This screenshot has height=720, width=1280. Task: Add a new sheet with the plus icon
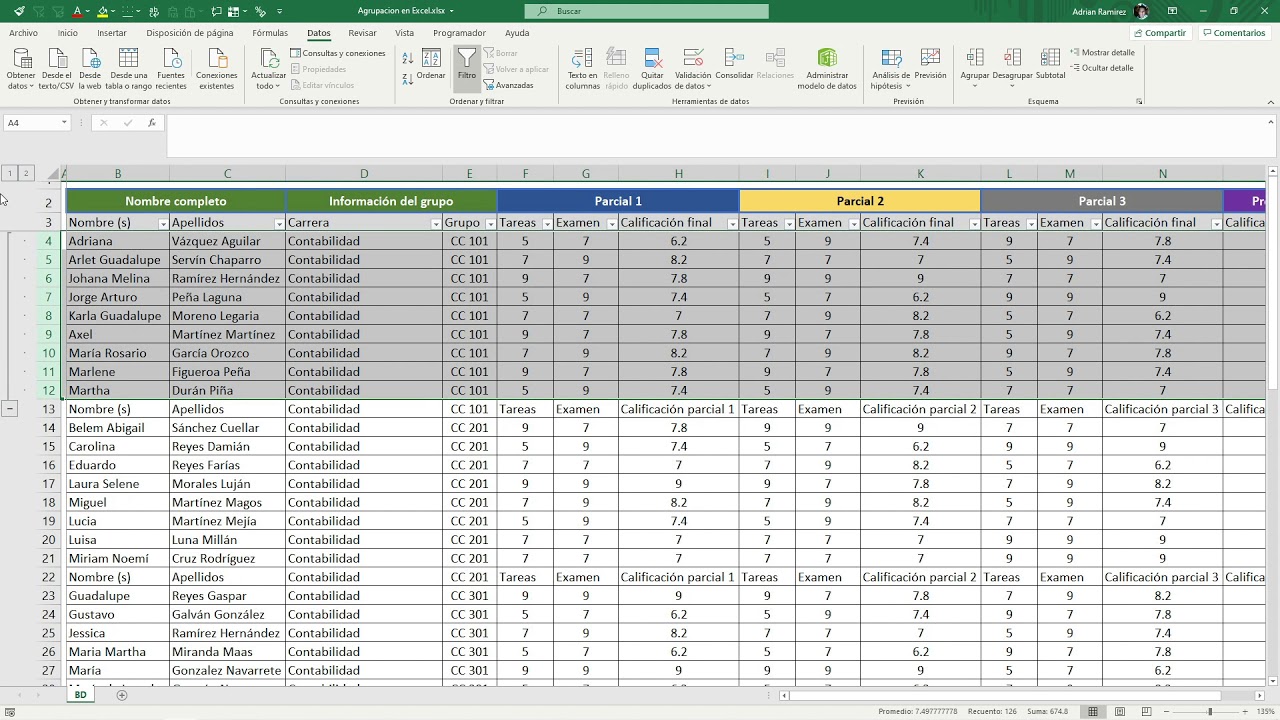pos(122,695)
